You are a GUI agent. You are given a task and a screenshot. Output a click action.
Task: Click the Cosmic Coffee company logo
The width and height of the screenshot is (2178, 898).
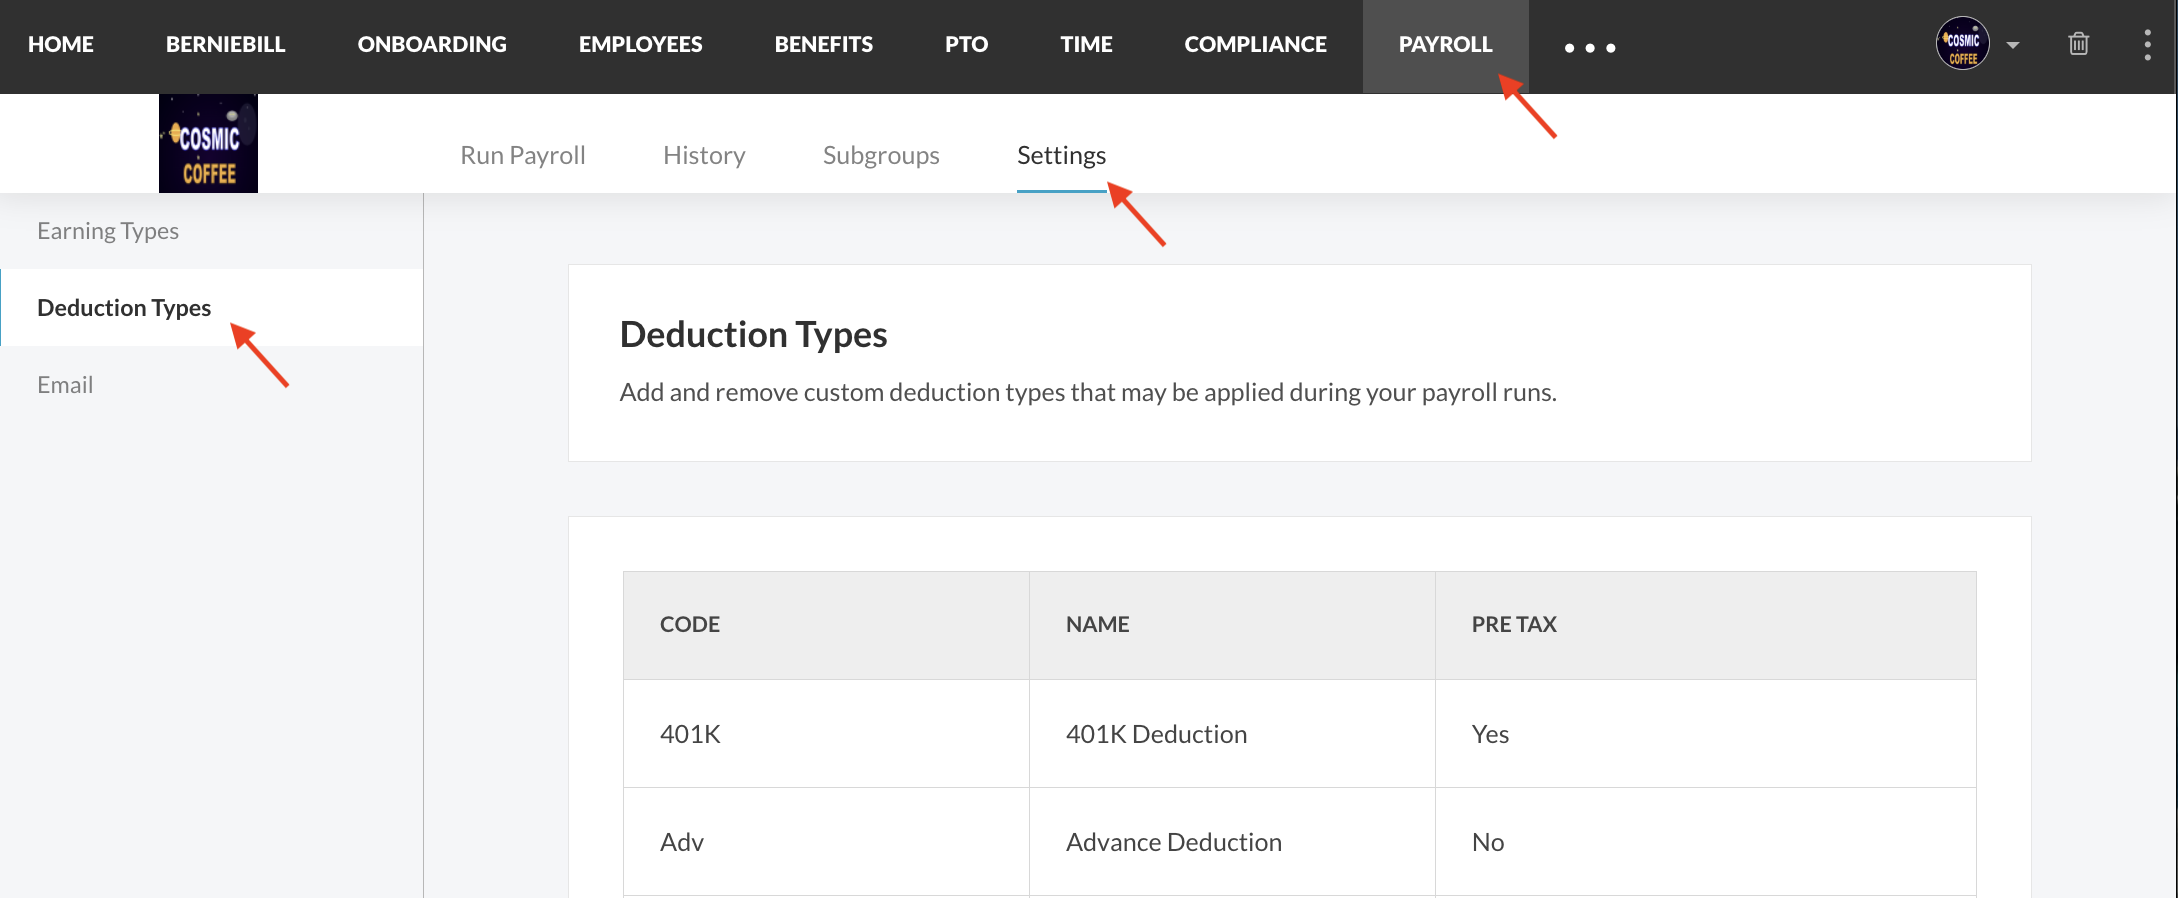208,144
